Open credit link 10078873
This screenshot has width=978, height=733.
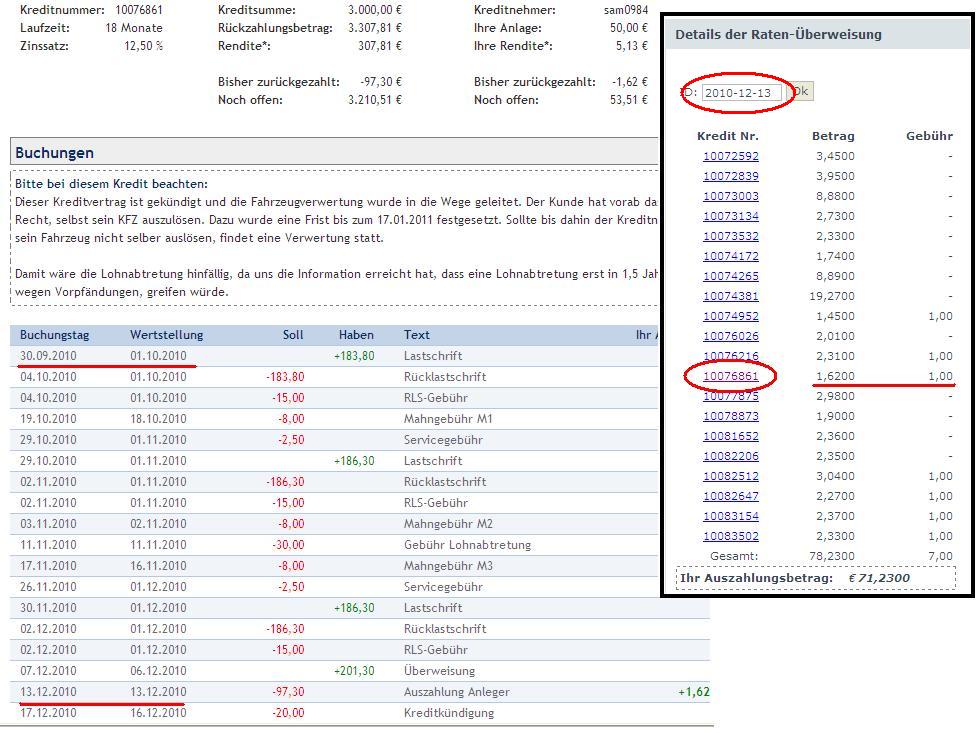click(x=730, y=416)
